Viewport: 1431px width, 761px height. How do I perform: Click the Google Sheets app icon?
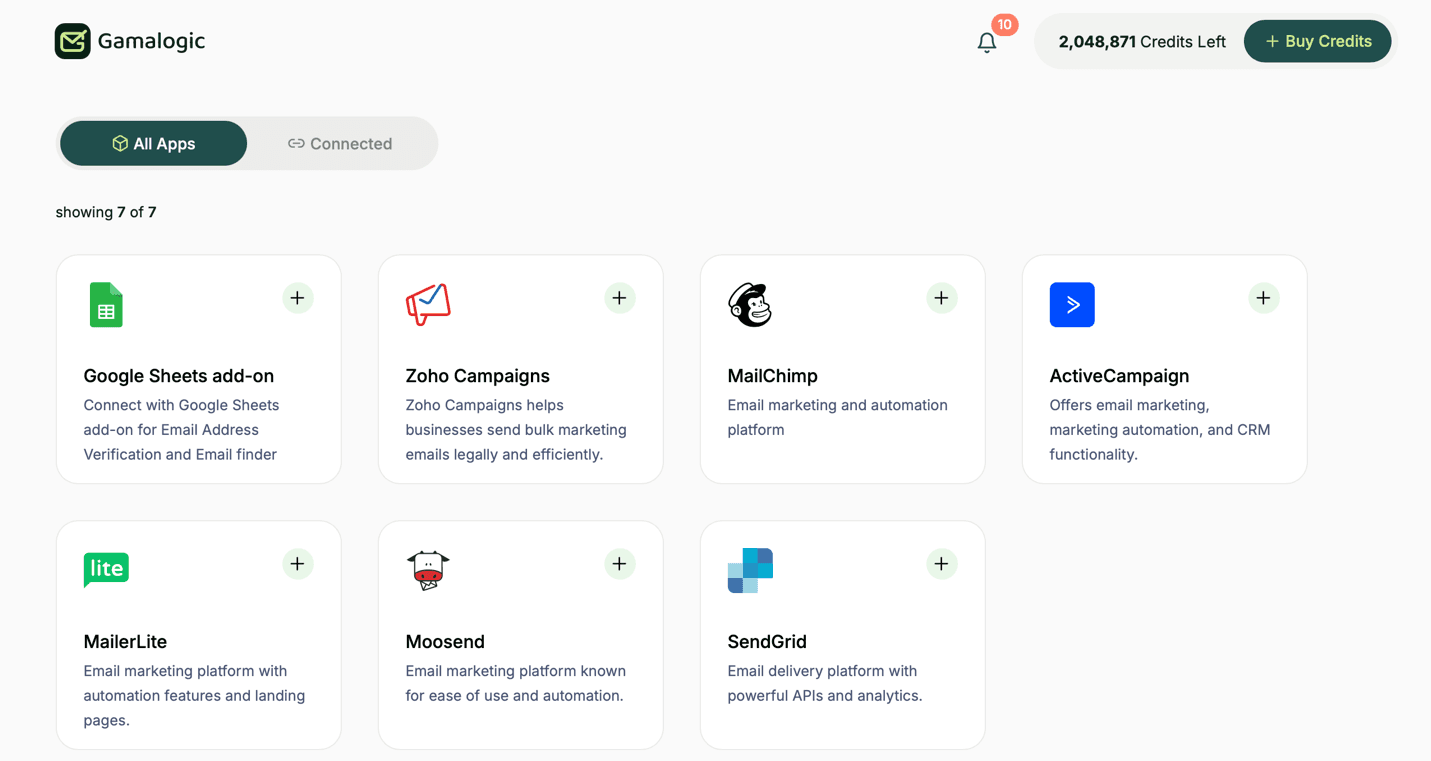click(x=106, y=305)
